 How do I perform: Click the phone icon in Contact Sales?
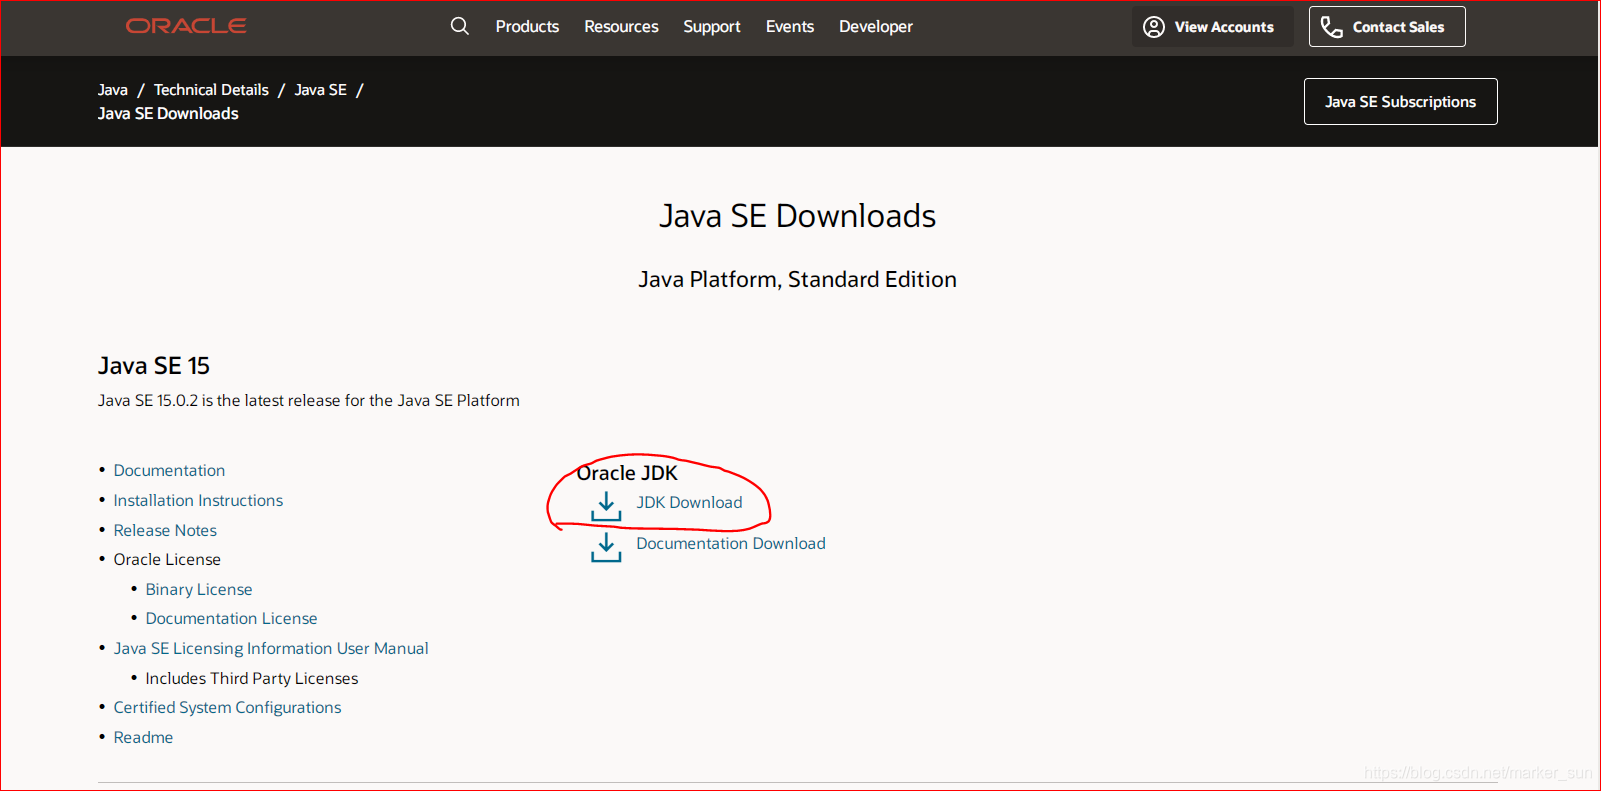[1332, 27]
